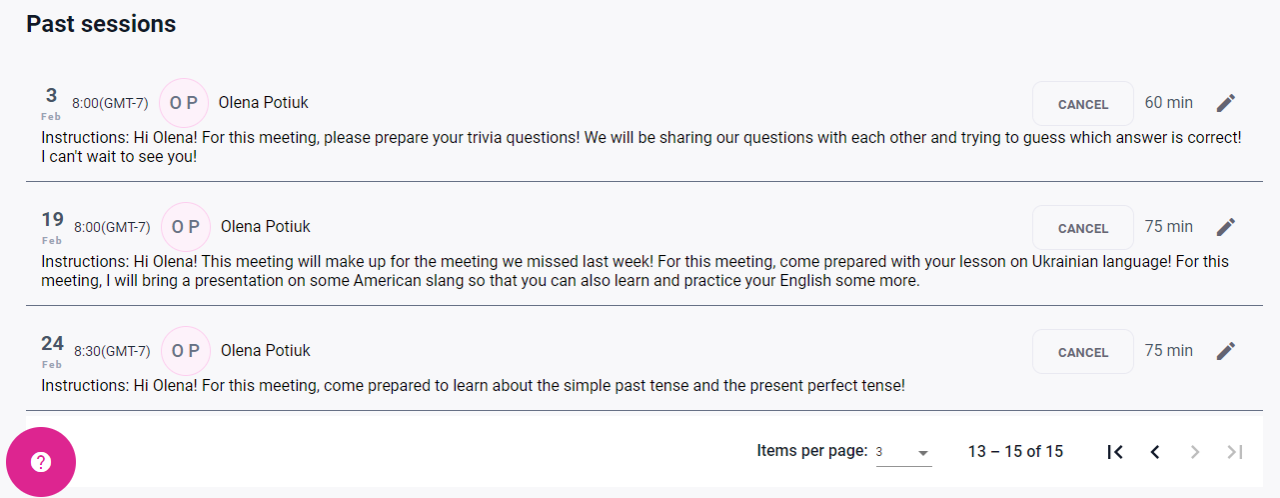Click the OP avatar on Feb 24 session

coord(185,351)
